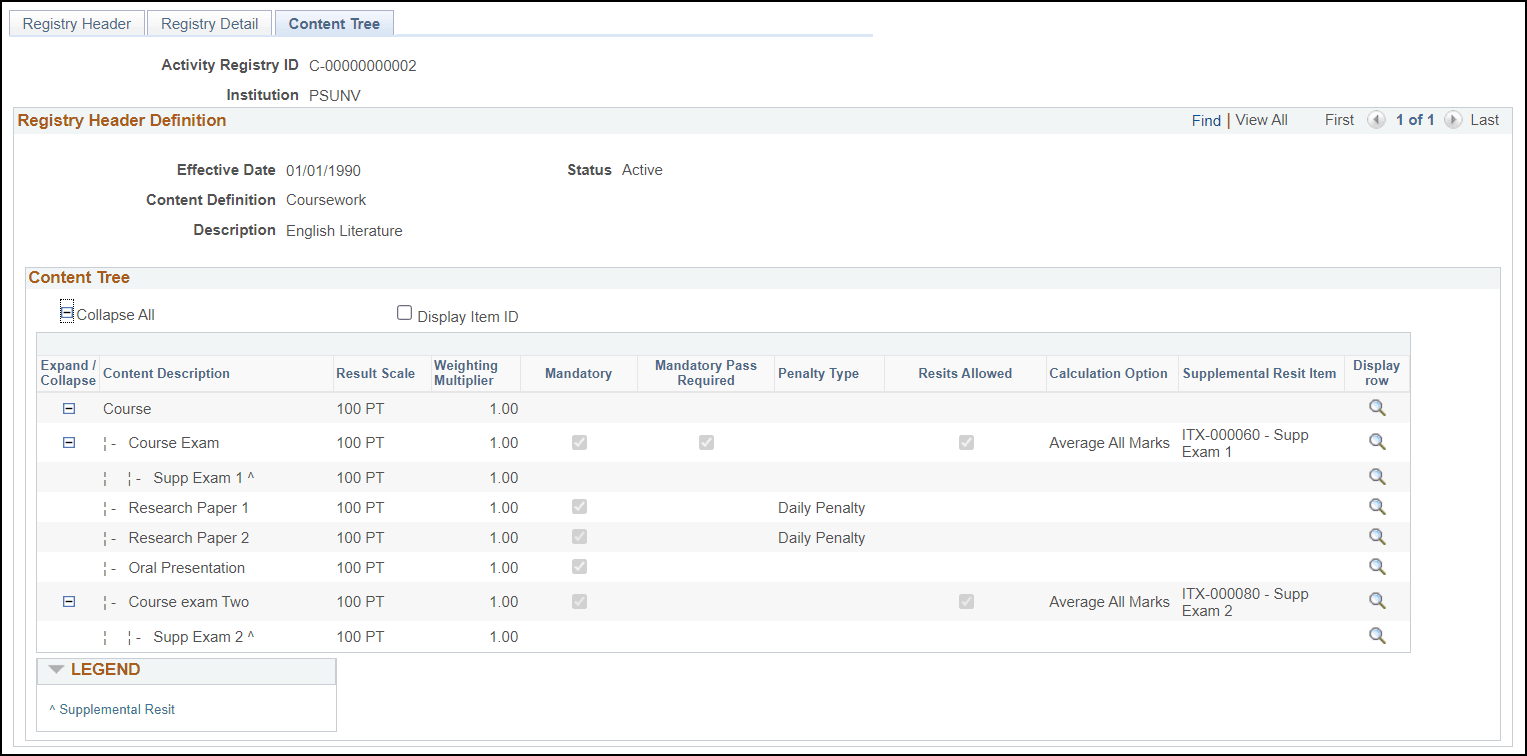Select the Oral Presentation tree row
1527x756 pixels.
723,567
